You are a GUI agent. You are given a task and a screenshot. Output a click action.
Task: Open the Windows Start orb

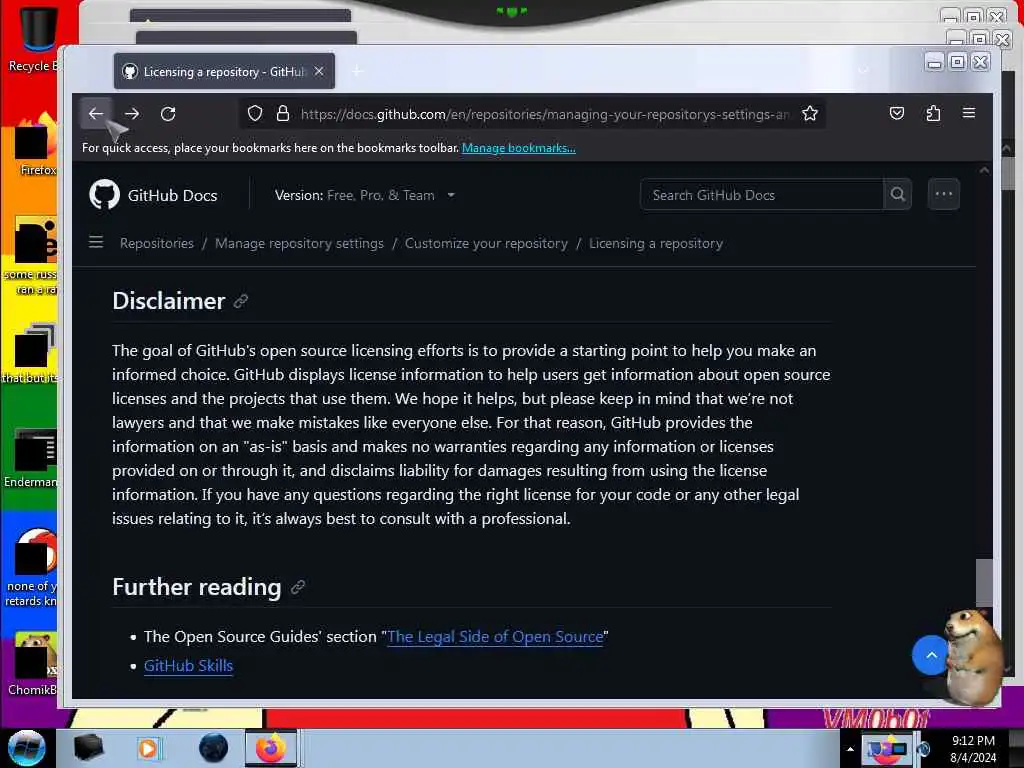coord(26,748)
